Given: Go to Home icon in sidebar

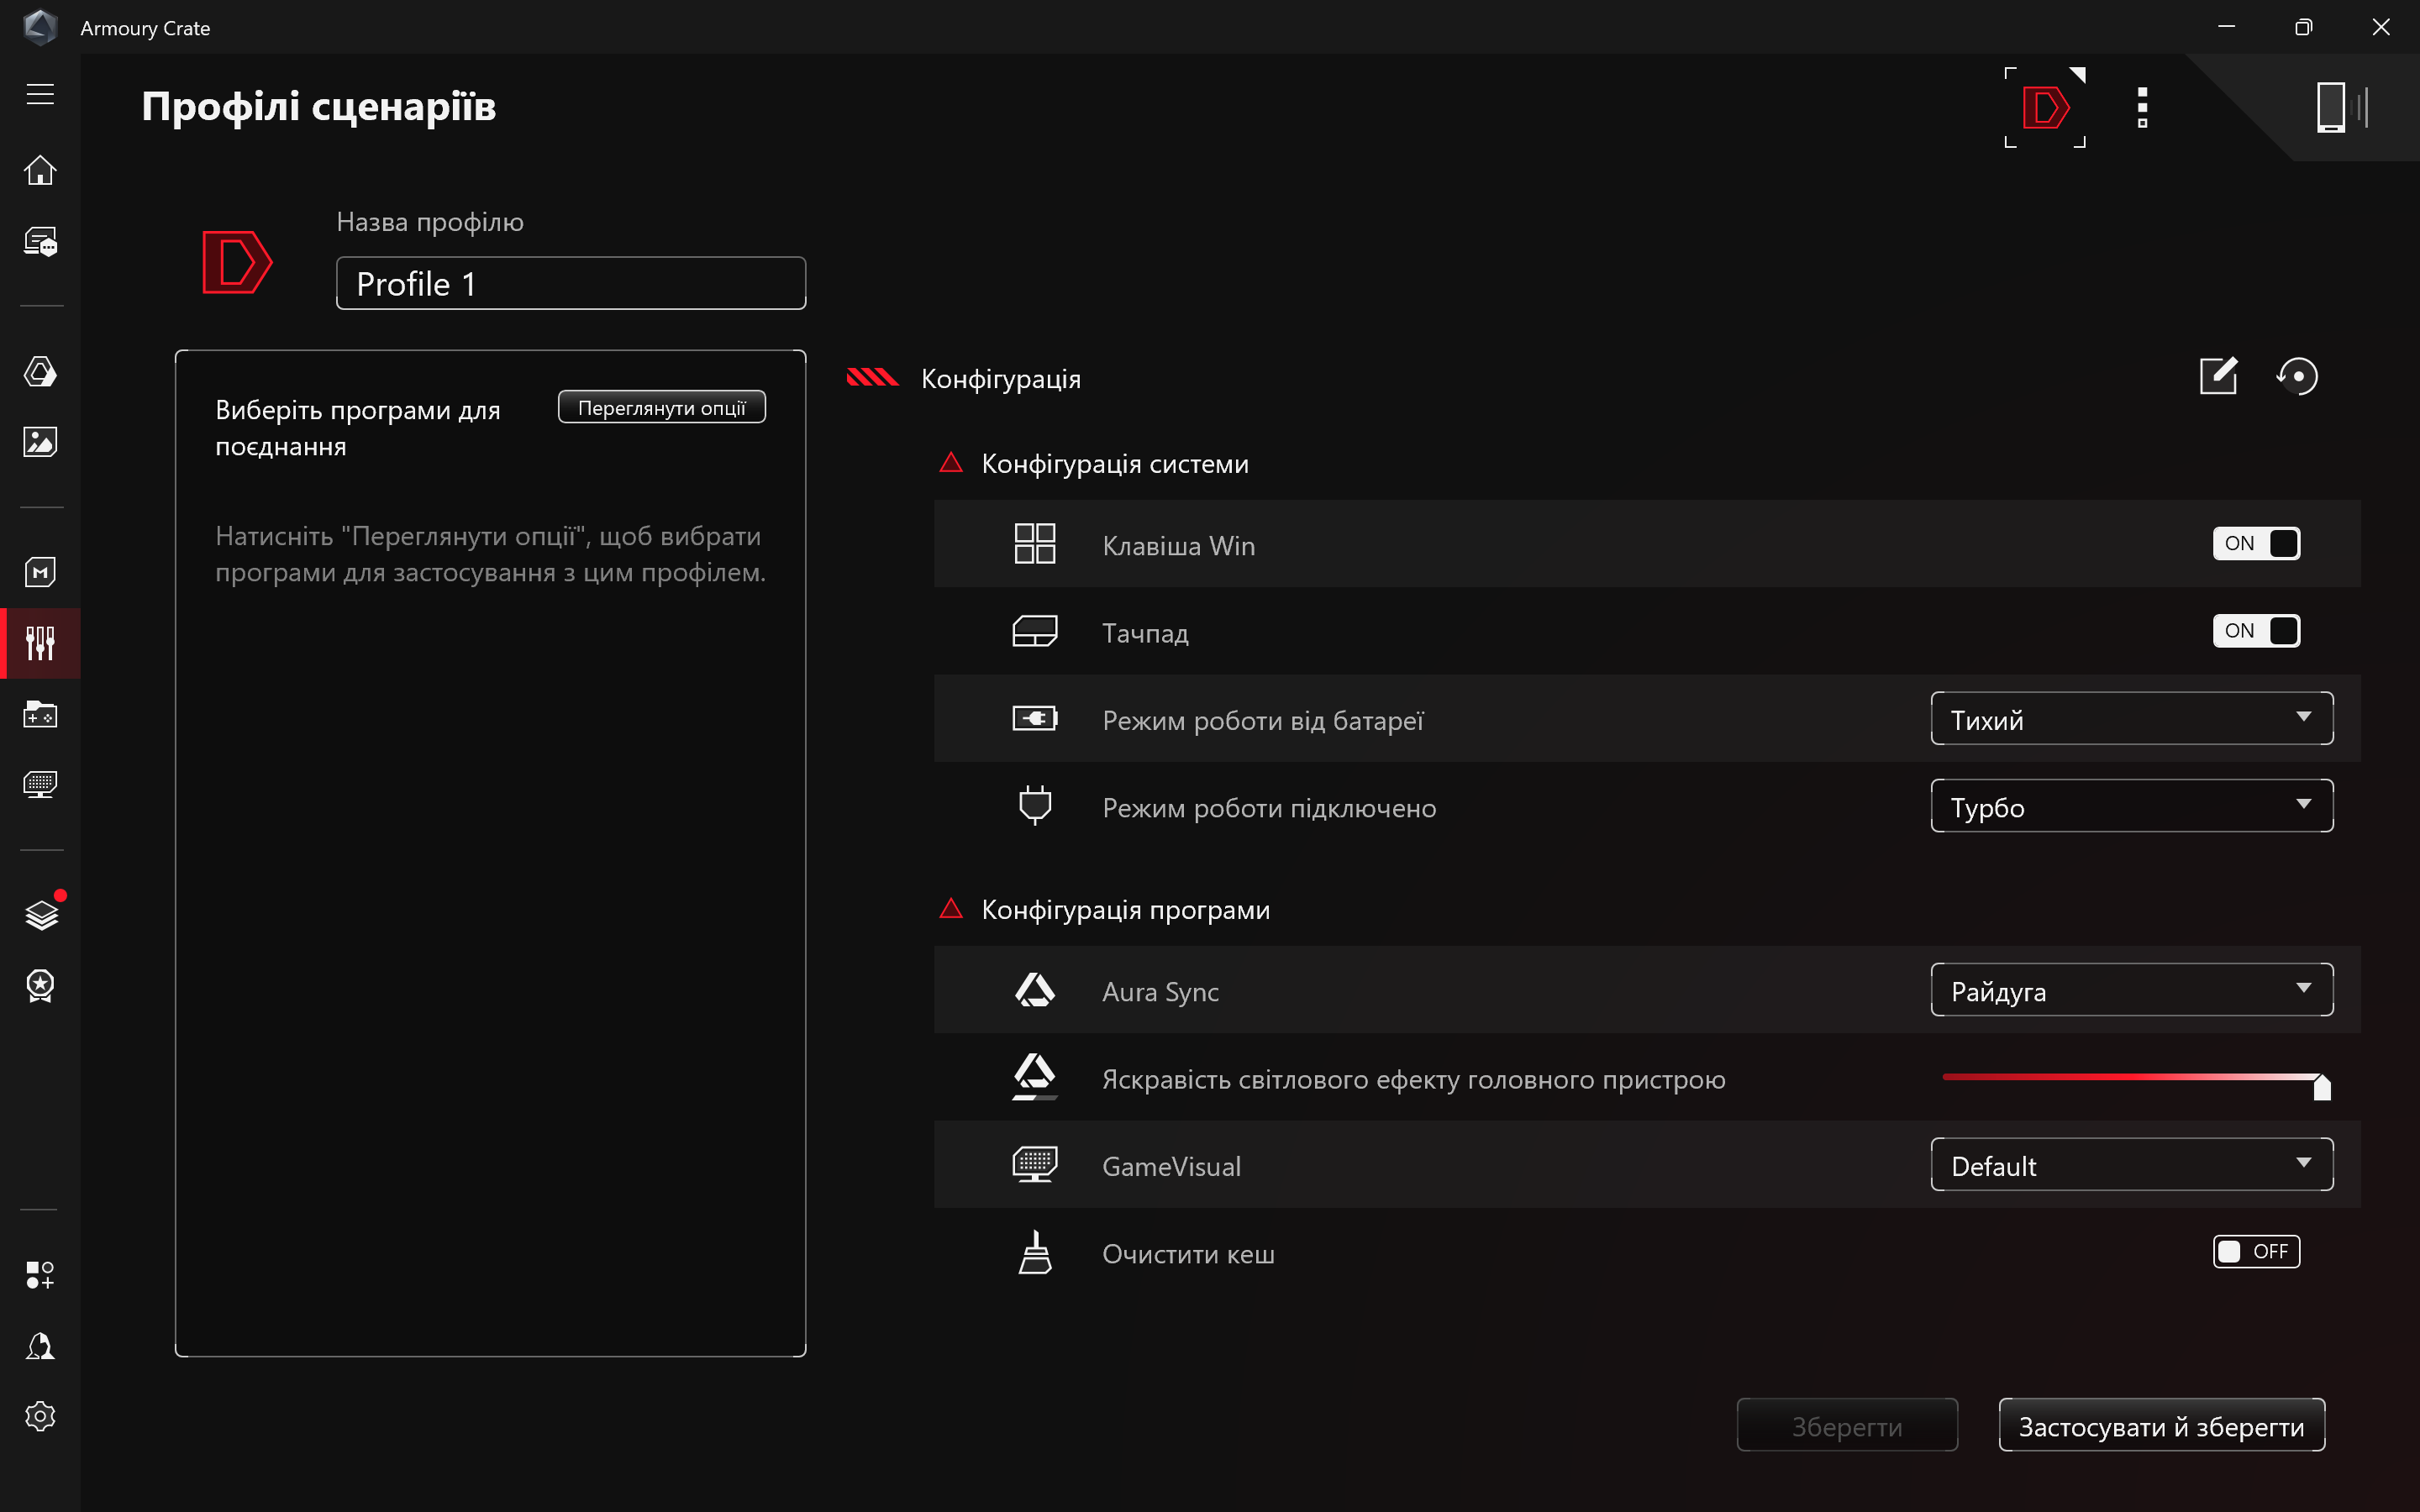Looking at the screenshot, I should point(40,170).
